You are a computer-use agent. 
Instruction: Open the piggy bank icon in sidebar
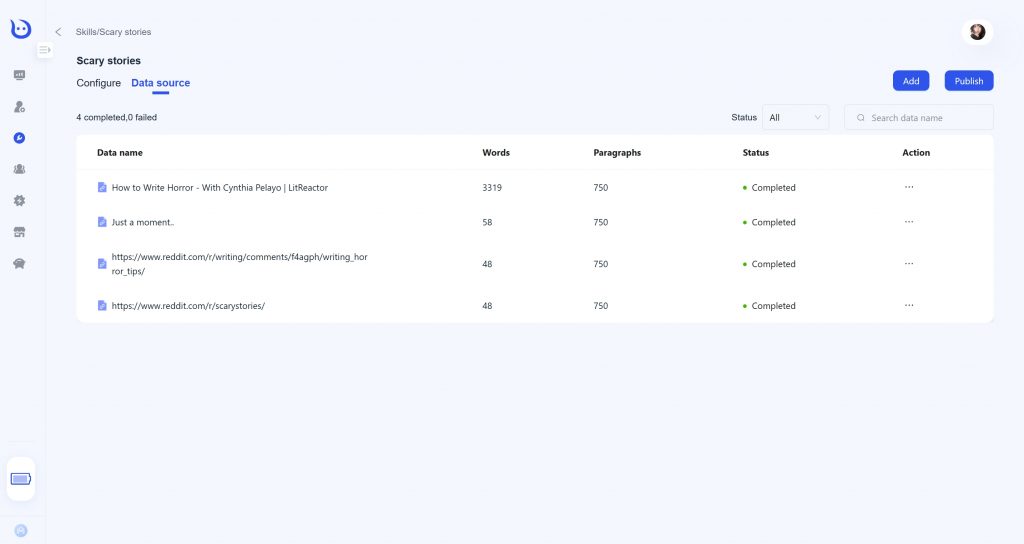click(20, 263)
